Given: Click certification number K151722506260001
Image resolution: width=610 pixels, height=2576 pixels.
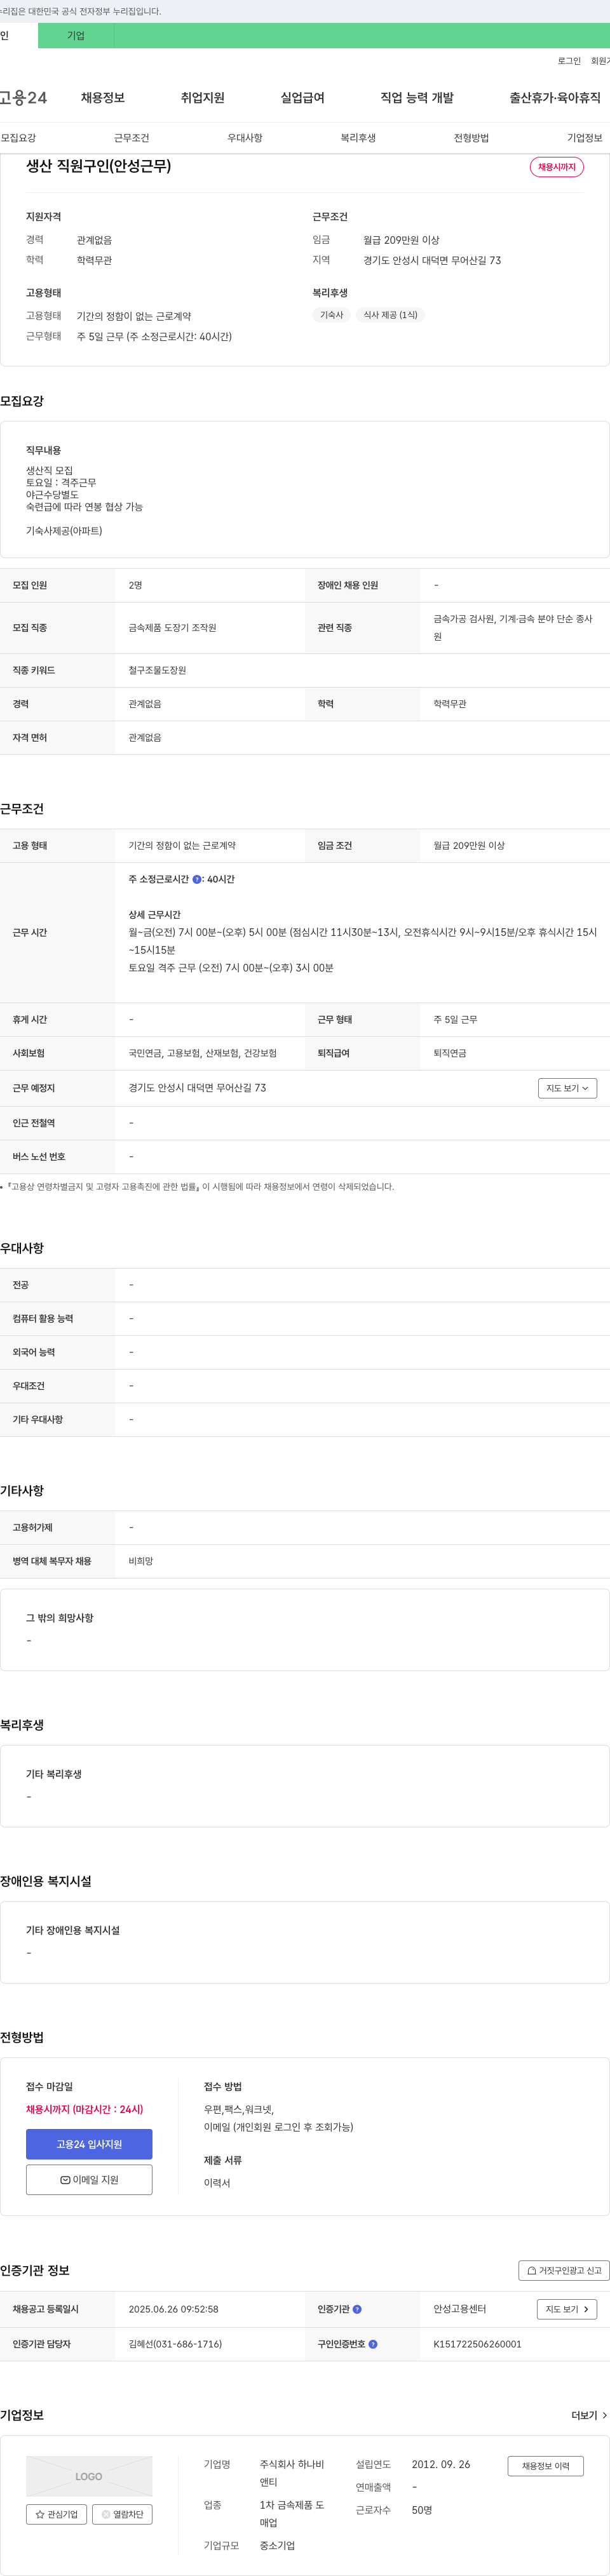Looking at the screenshot, I should [477, 2344].
